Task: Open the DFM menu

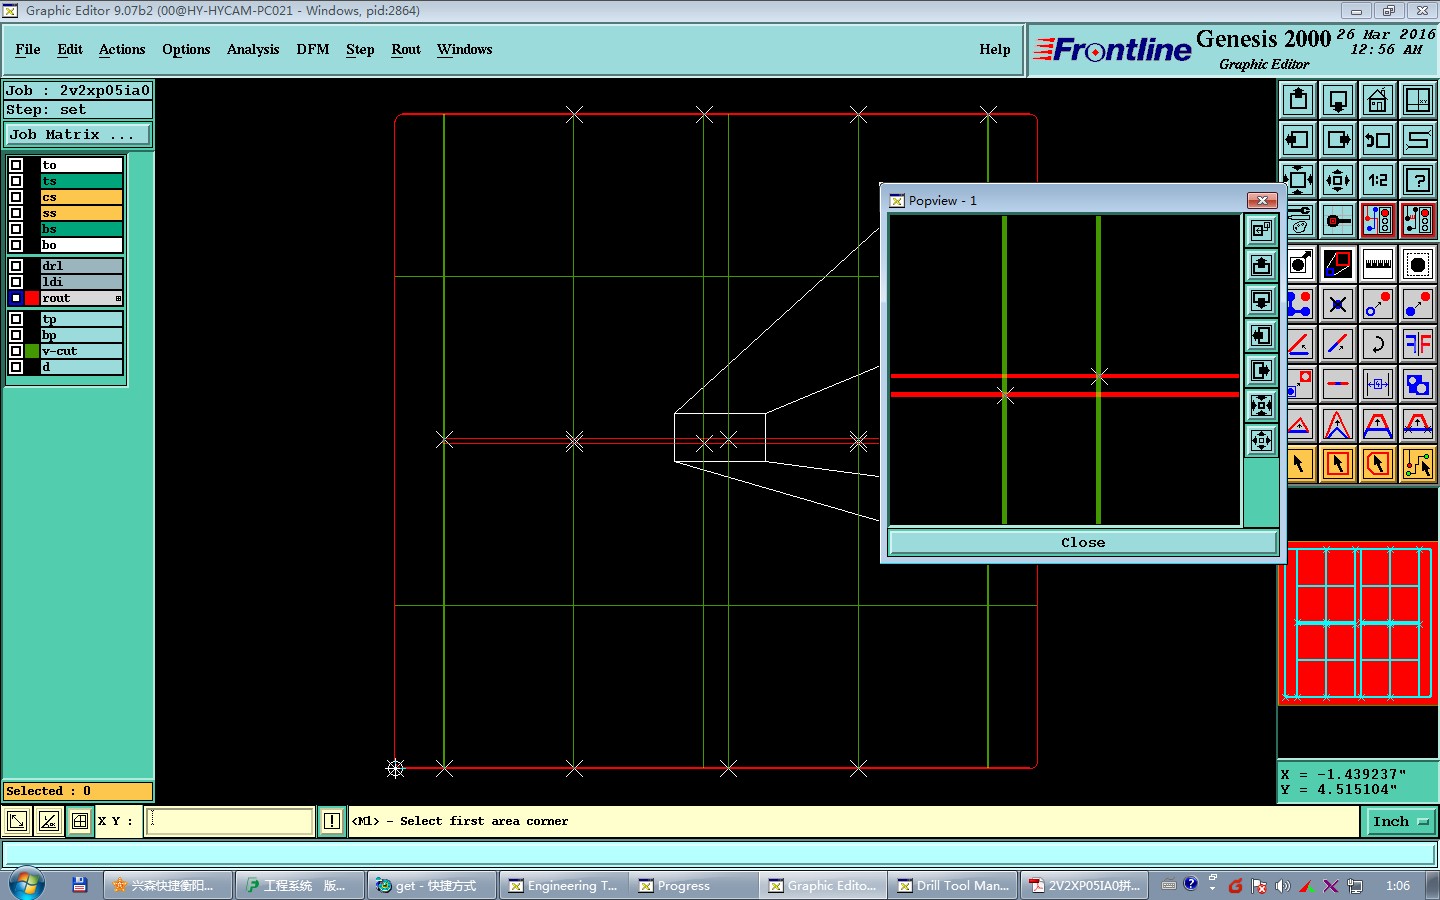Action: tap(313, 49)
